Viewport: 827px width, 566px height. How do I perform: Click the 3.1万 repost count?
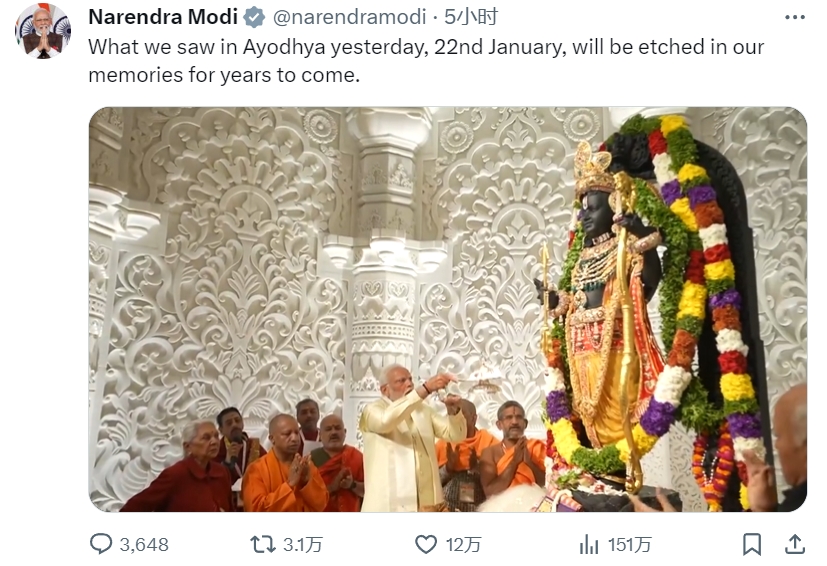(x=303, y=545)
